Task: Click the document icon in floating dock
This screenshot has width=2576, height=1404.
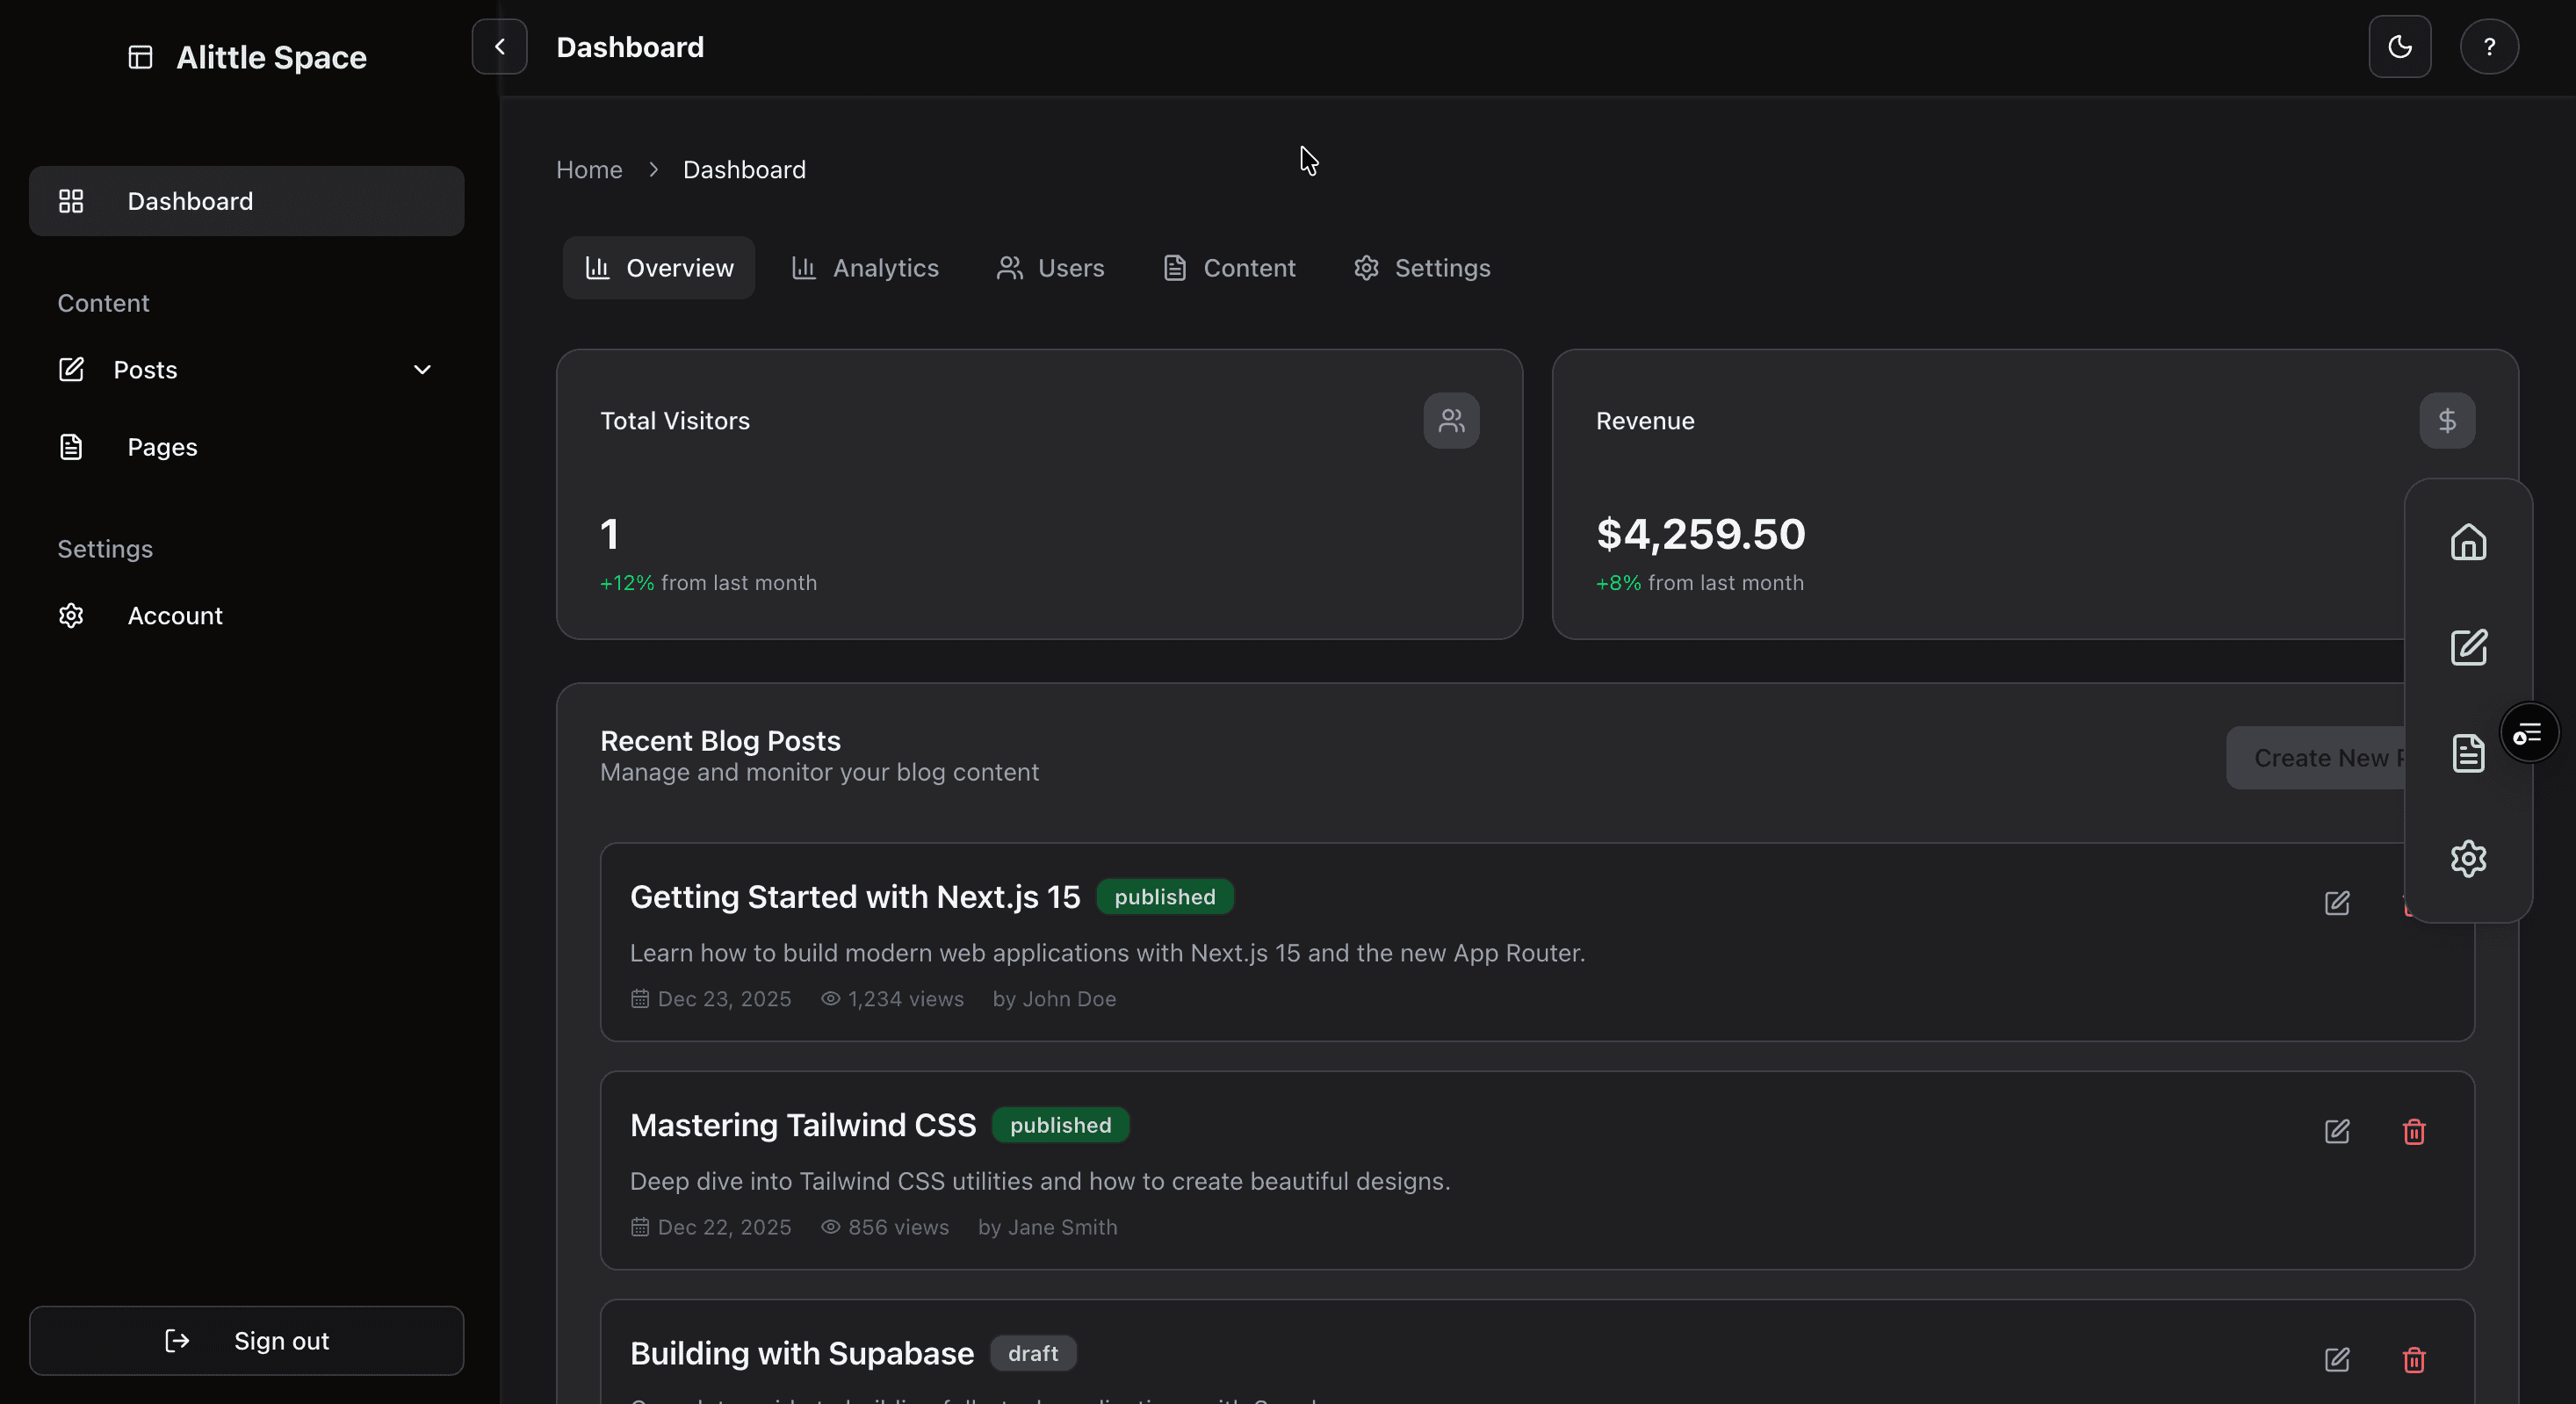Action: [2468, 753]
